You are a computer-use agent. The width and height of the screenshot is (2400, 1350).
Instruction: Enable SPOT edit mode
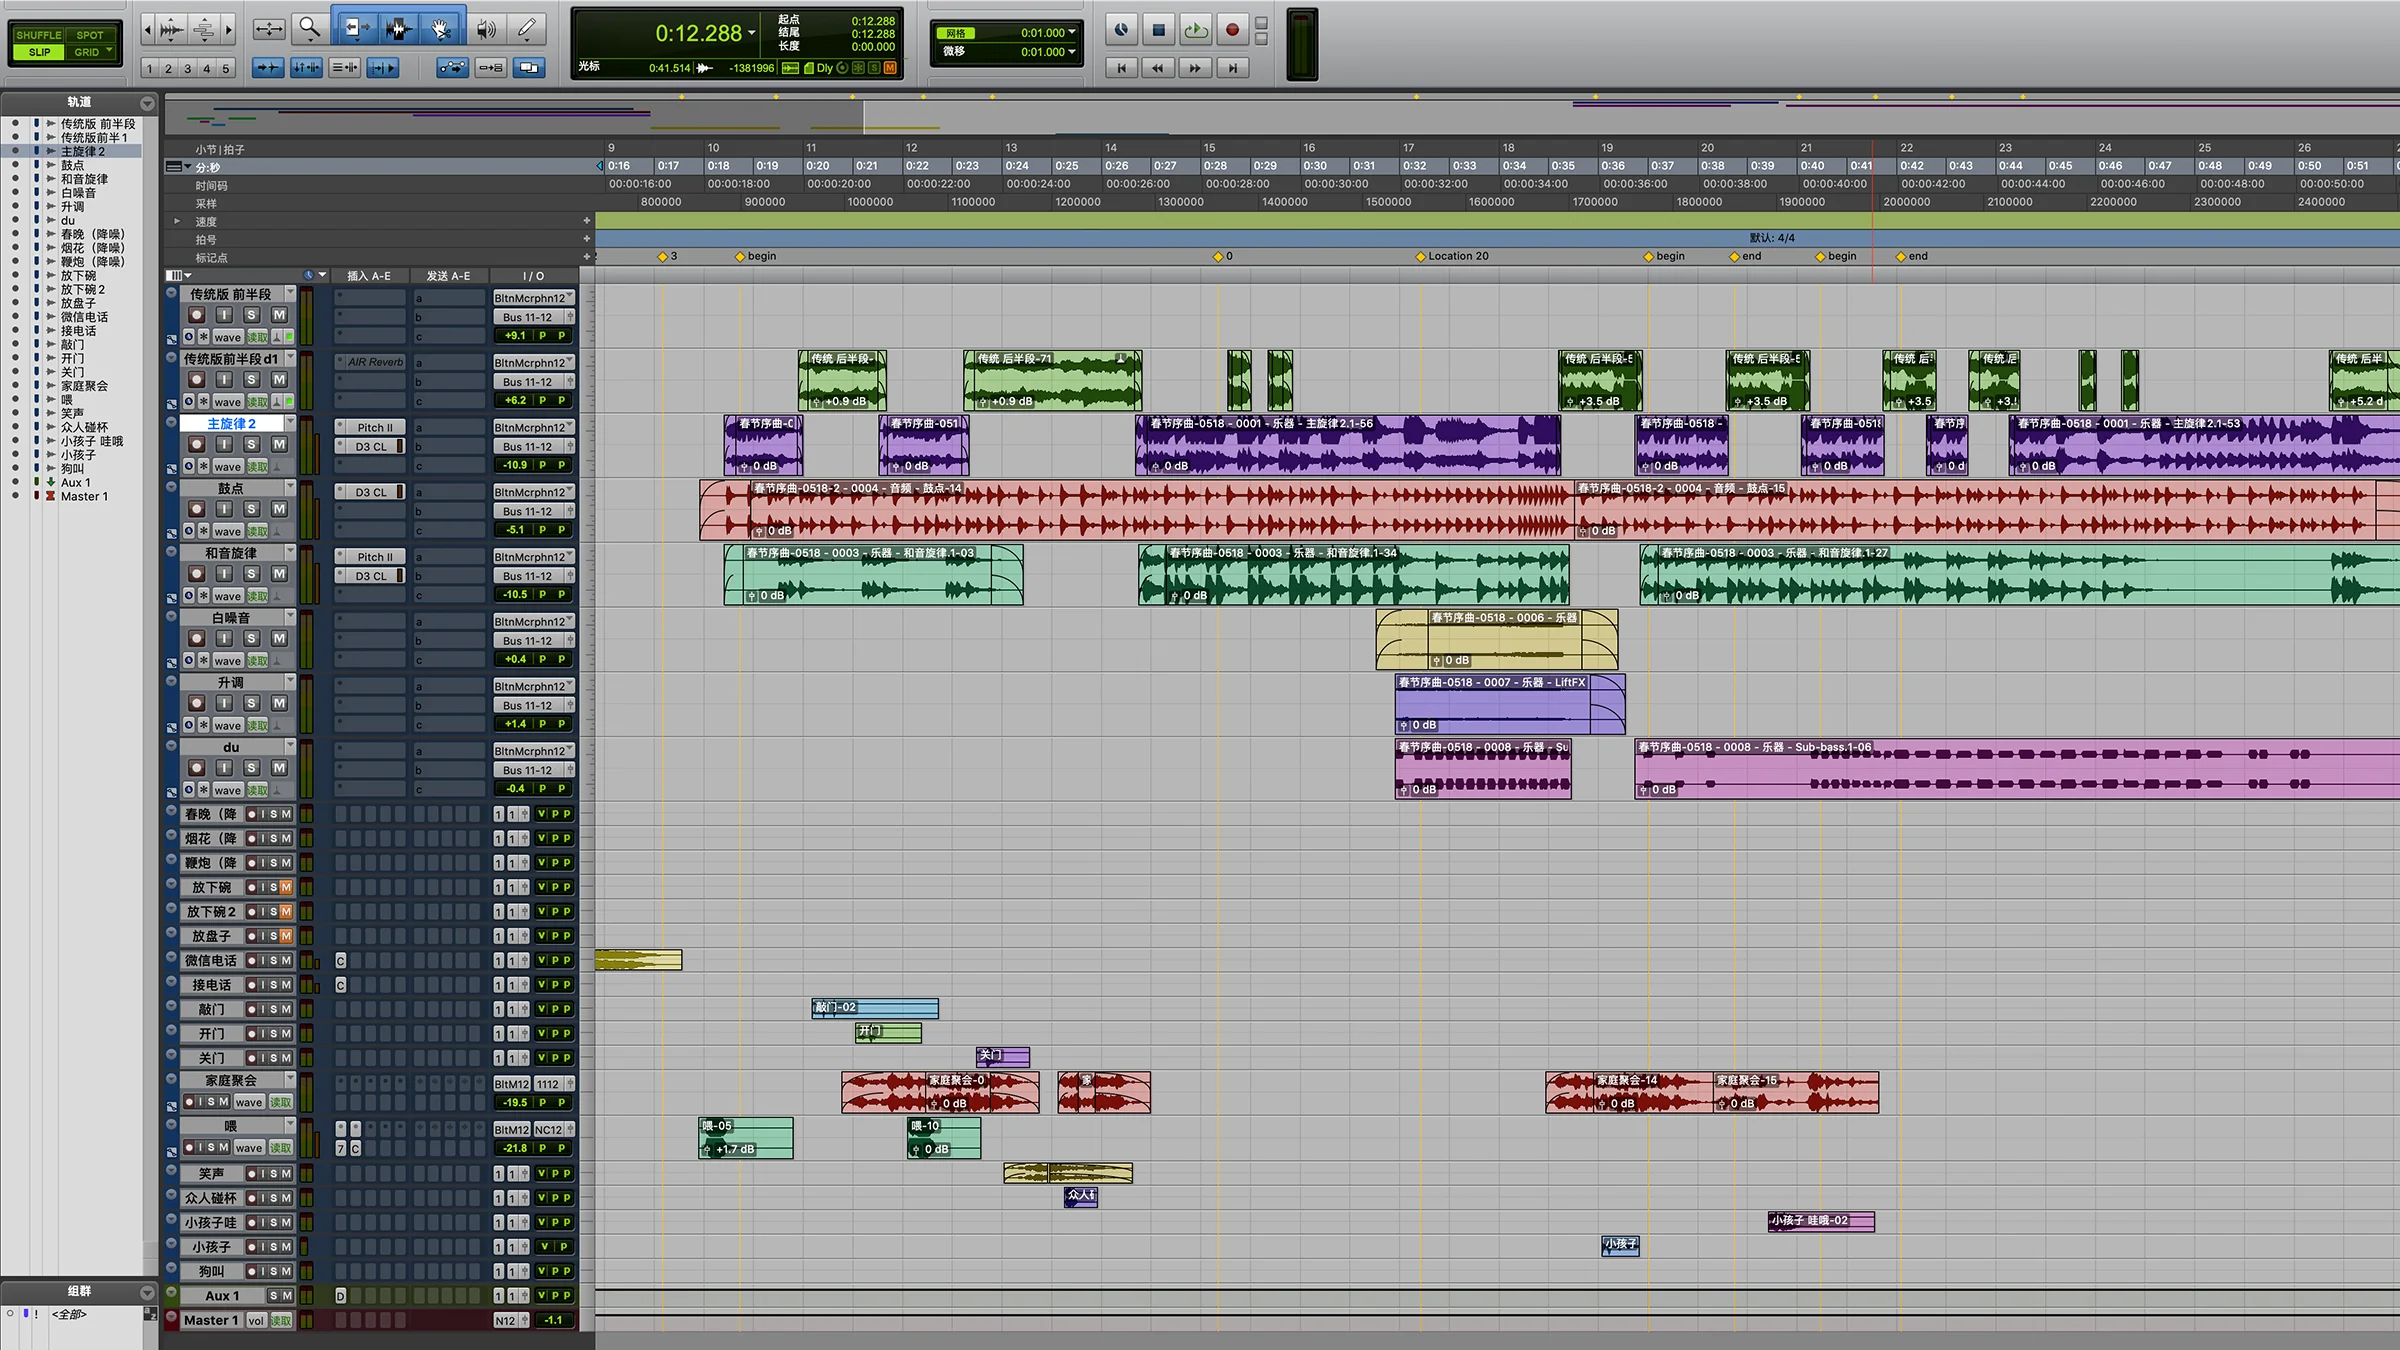90,35
